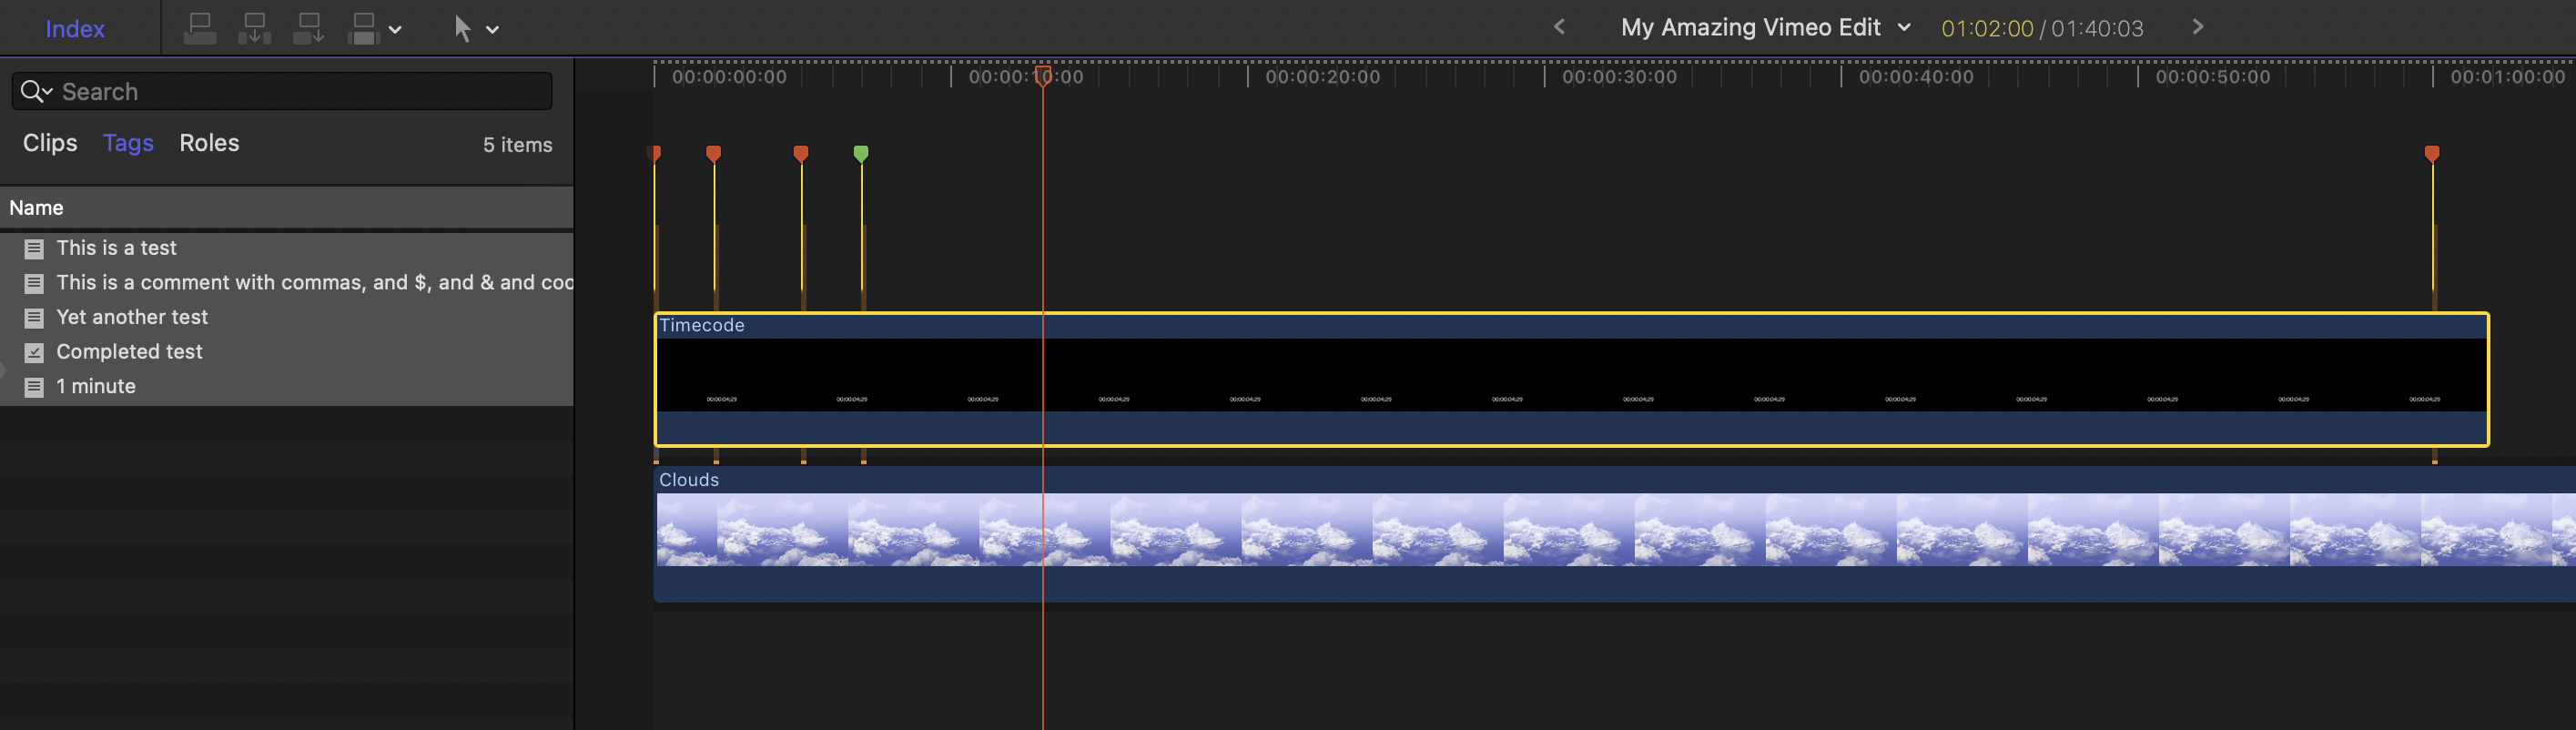Go forward in timeline history with right arrow
Image resolution: width=2576 pixels, height=730 pixels.
pyautogui.click(x=2197, y=27)
